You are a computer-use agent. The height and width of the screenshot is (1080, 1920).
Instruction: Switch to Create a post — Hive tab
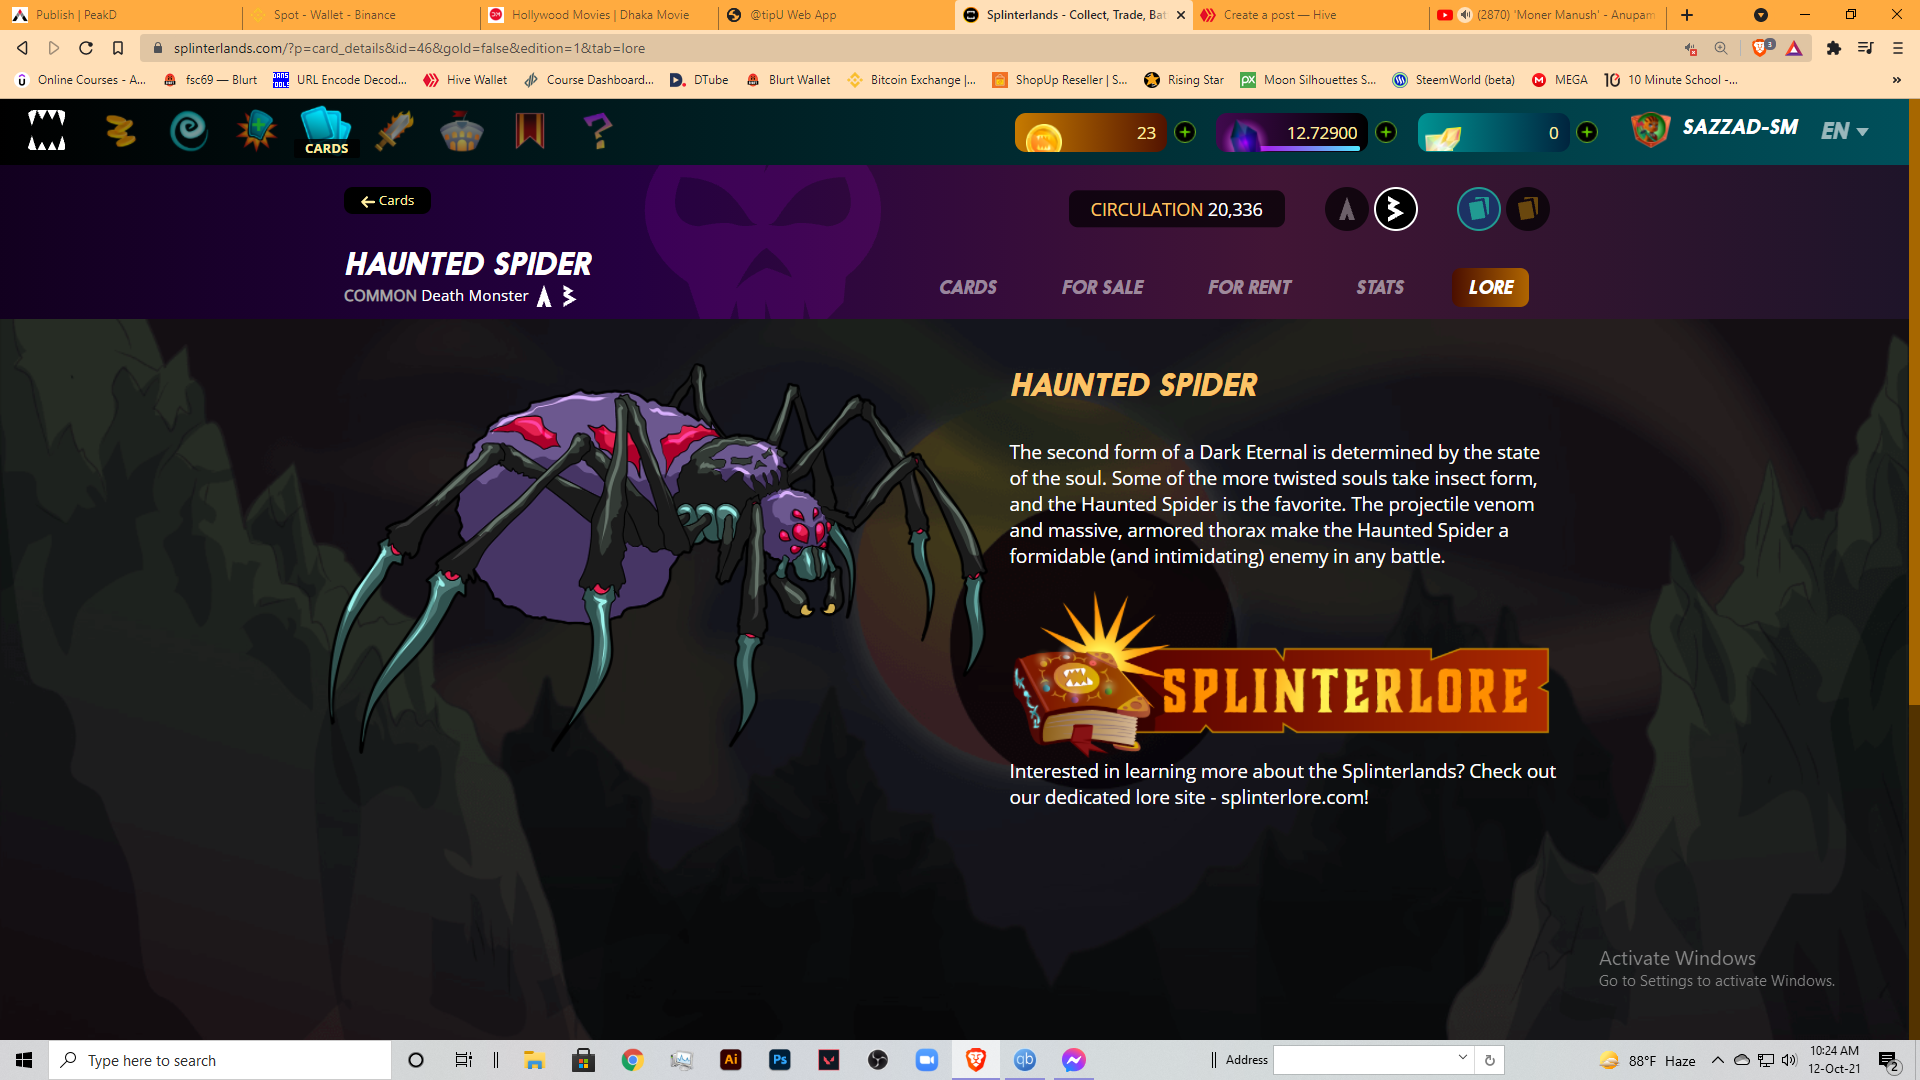1311,15
